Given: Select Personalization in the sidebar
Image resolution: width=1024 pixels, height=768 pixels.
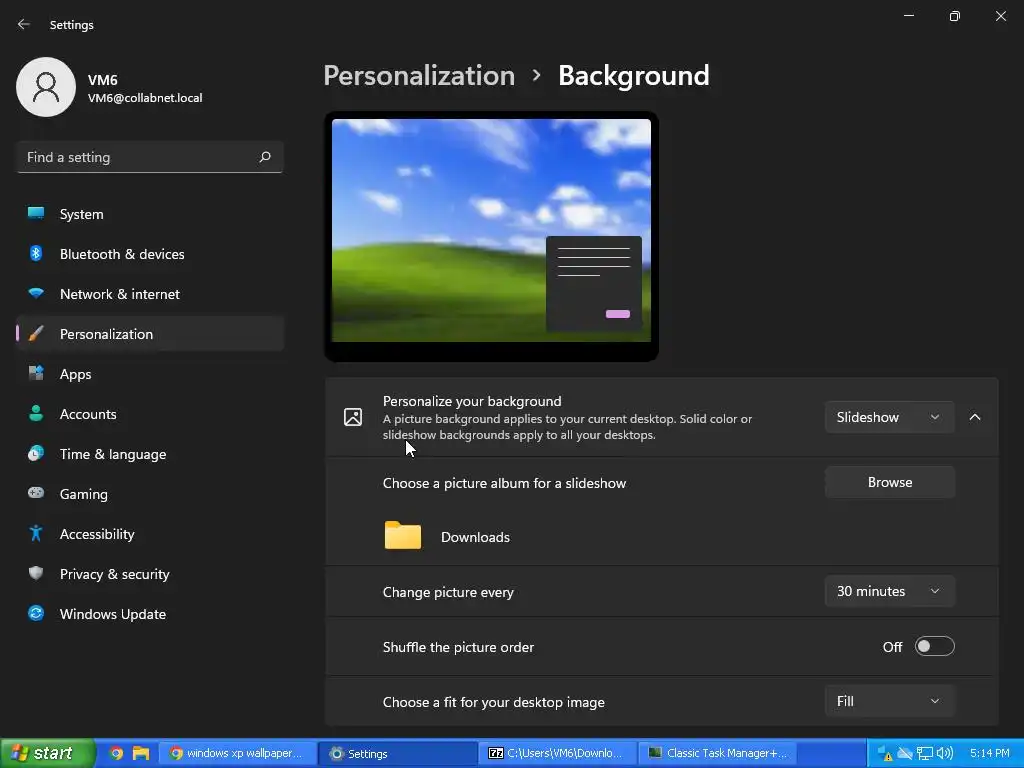Looking at the screenshot, I should coord(150,334).
